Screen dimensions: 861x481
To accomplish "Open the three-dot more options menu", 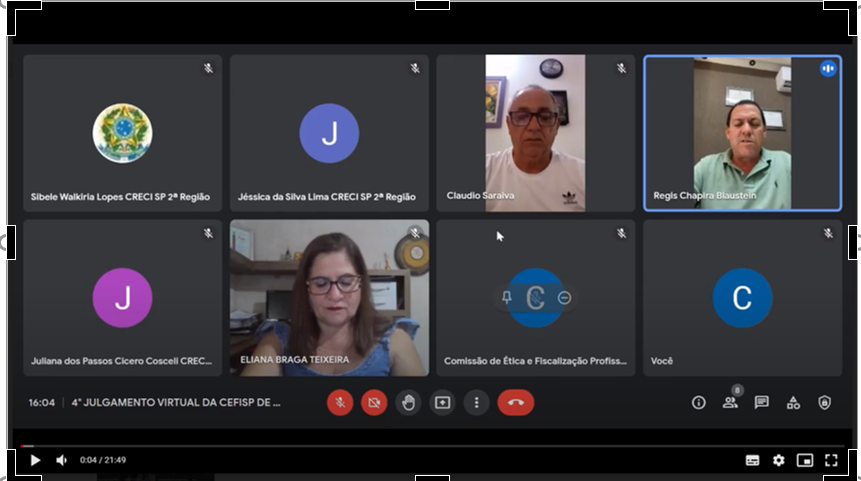I will coord(477,402).
